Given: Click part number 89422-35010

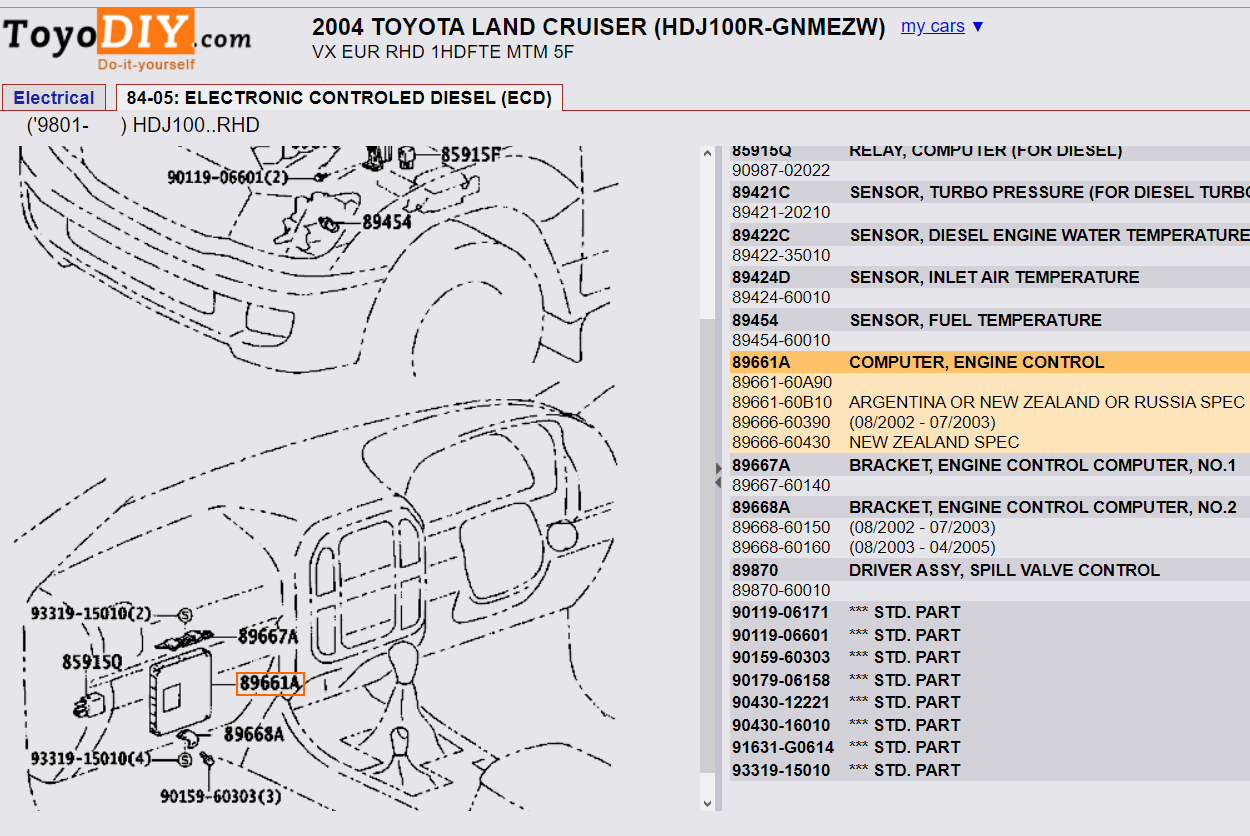Looking at the screenshot, I should [x=781, y=255].
